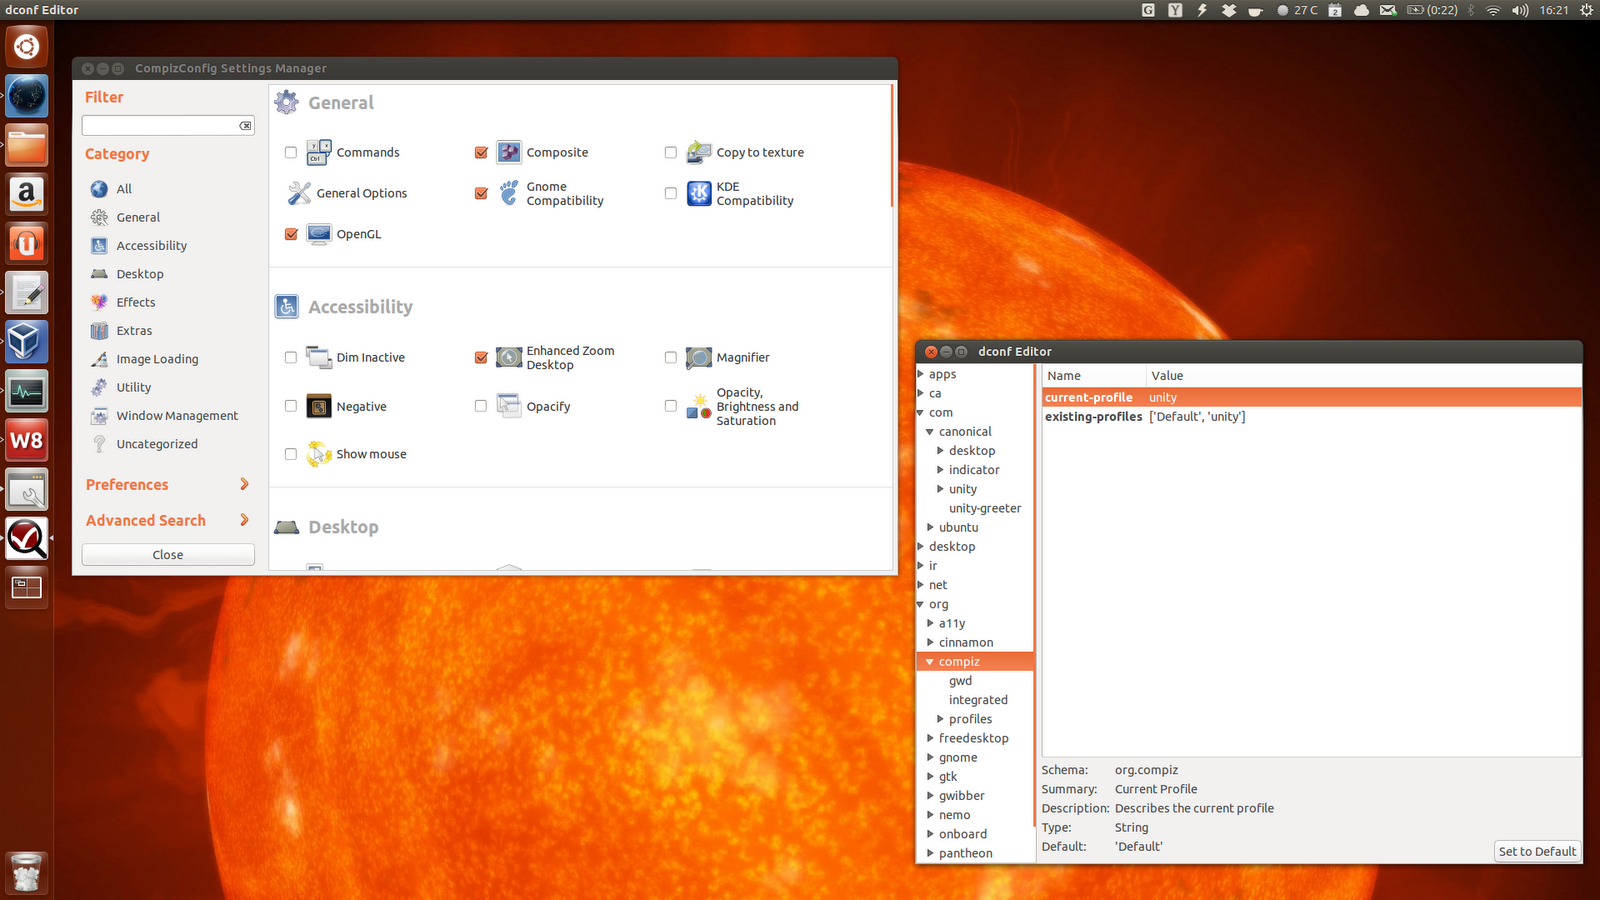This screenshot has height=900, width=1600.
Task: Expand the unity node under canonical
Action: 940,489
